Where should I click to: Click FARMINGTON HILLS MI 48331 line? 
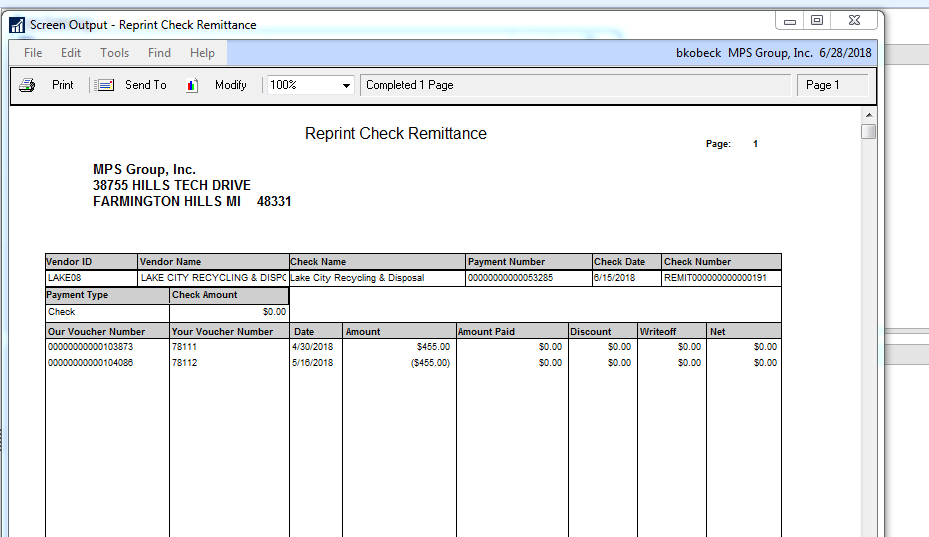(192, 202)
